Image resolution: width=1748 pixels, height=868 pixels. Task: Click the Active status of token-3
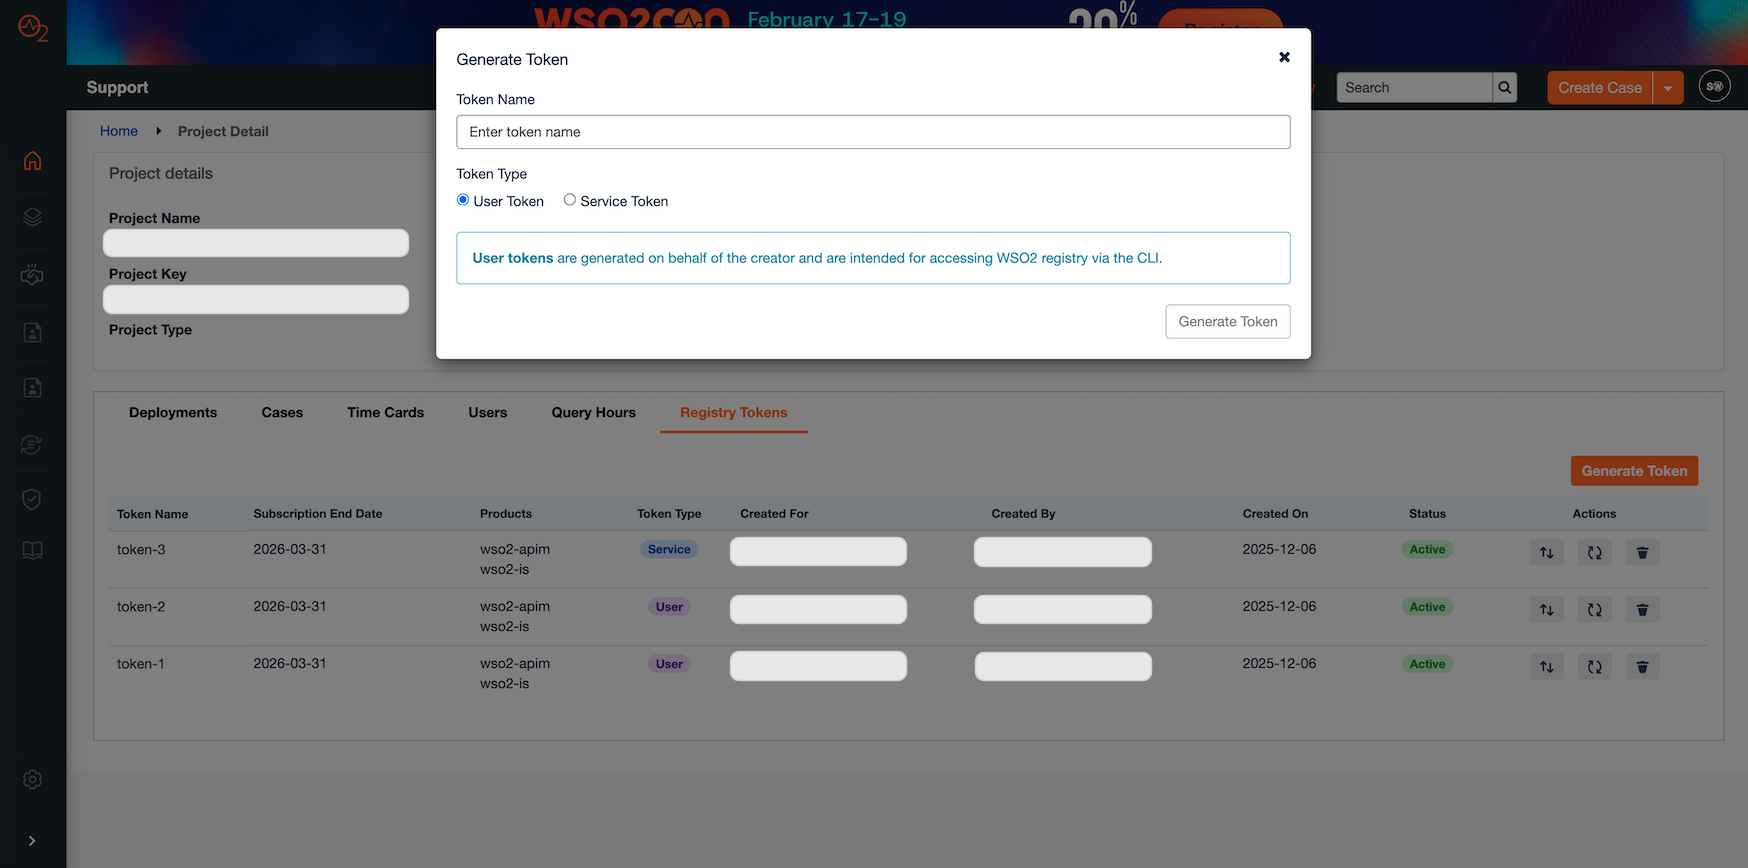coord(1427,549)
